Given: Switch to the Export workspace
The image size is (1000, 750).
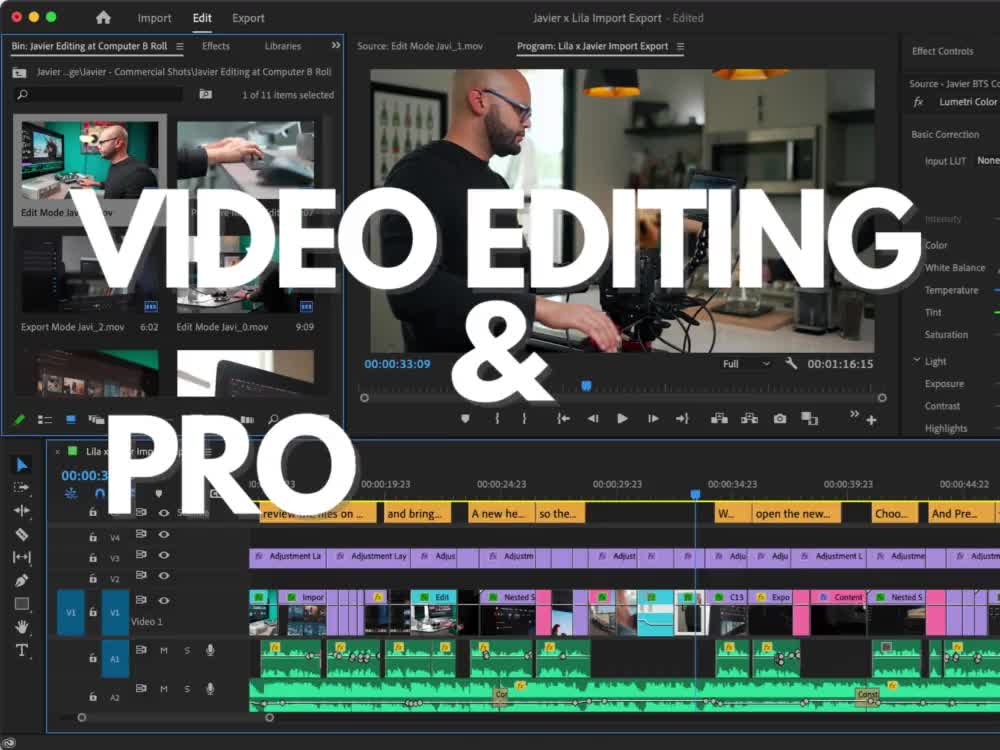Looking at the screenshot, I should coord(248,18).
